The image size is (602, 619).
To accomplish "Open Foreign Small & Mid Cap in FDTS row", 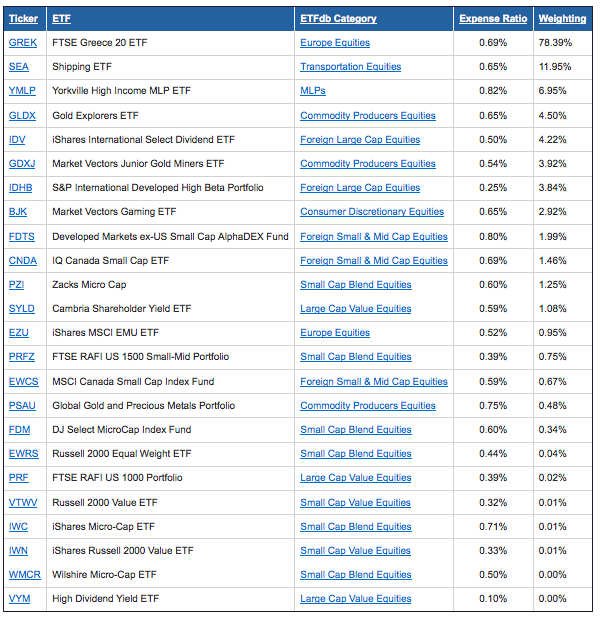I will coord(374,237).
